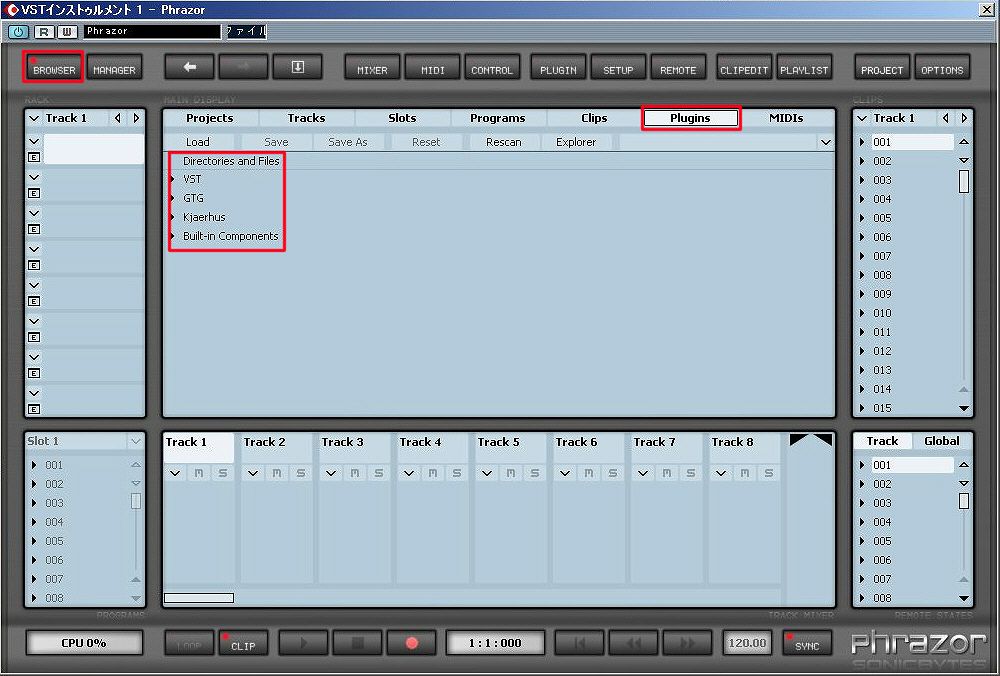Click the Explorer button
The image size is (1000, 676).
pyautogui.click(x=576, y=142)
